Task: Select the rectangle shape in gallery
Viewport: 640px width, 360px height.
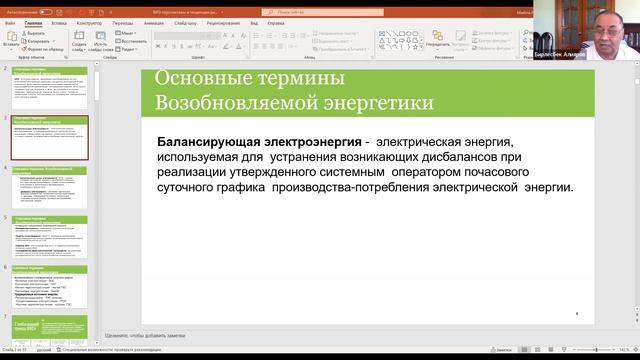Action: click(402, 33)
